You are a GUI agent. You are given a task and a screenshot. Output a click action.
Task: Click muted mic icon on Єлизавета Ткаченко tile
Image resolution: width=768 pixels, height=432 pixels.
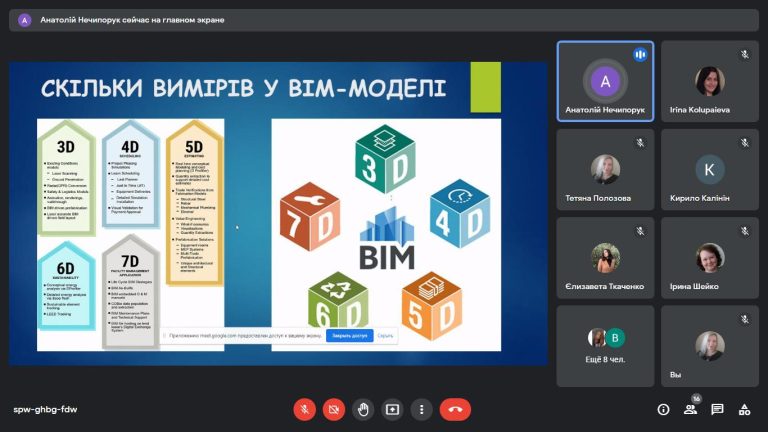coord(640,231)
